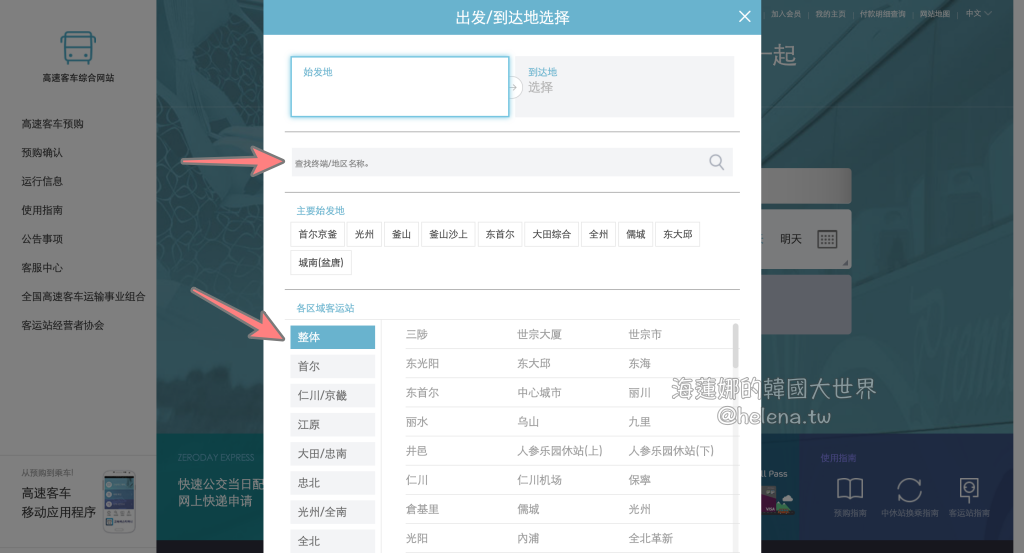Close the departure/arrival selection dialog
Image resolution: width=1024 pixels, height=553 pixels.
tap(744, 17)
